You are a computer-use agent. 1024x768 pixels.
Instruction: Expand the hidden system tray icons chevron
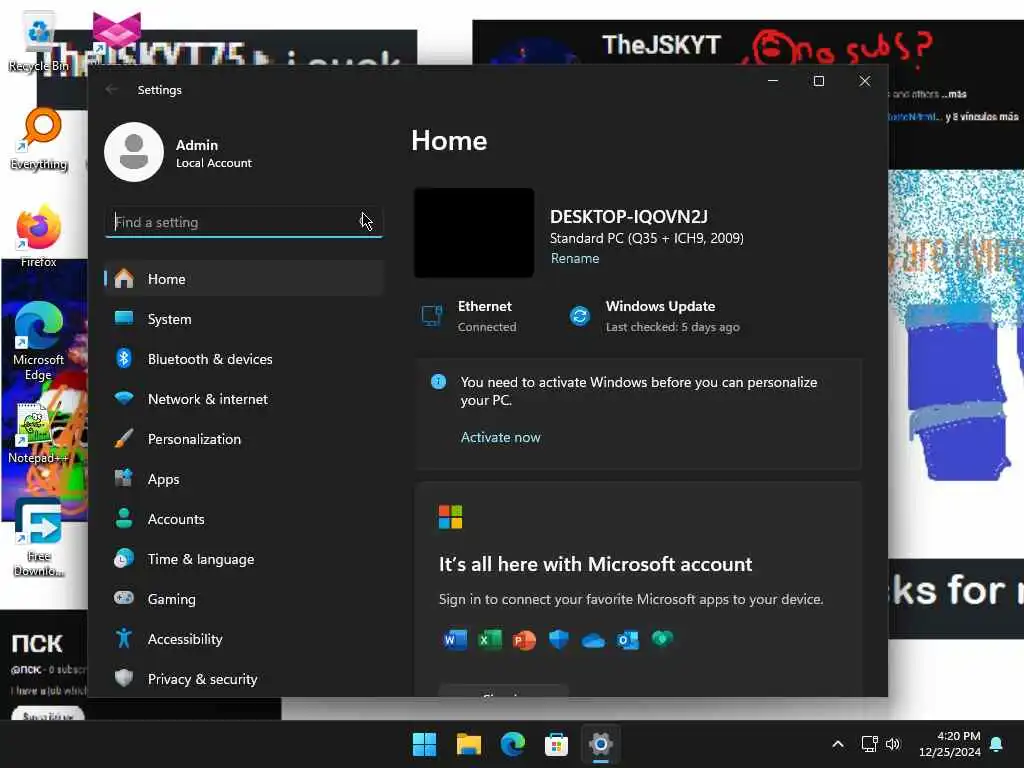pos(838,744)
